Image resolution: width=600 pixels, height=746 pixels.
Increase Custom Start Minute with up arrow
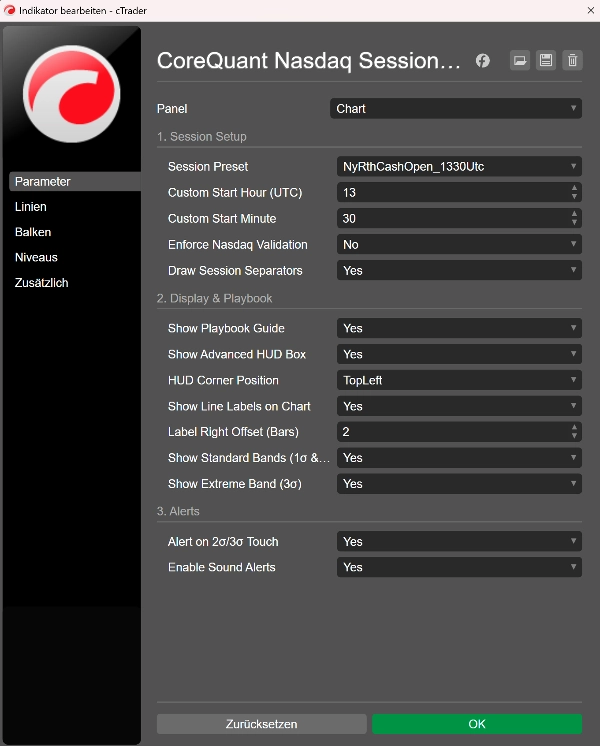574,214
